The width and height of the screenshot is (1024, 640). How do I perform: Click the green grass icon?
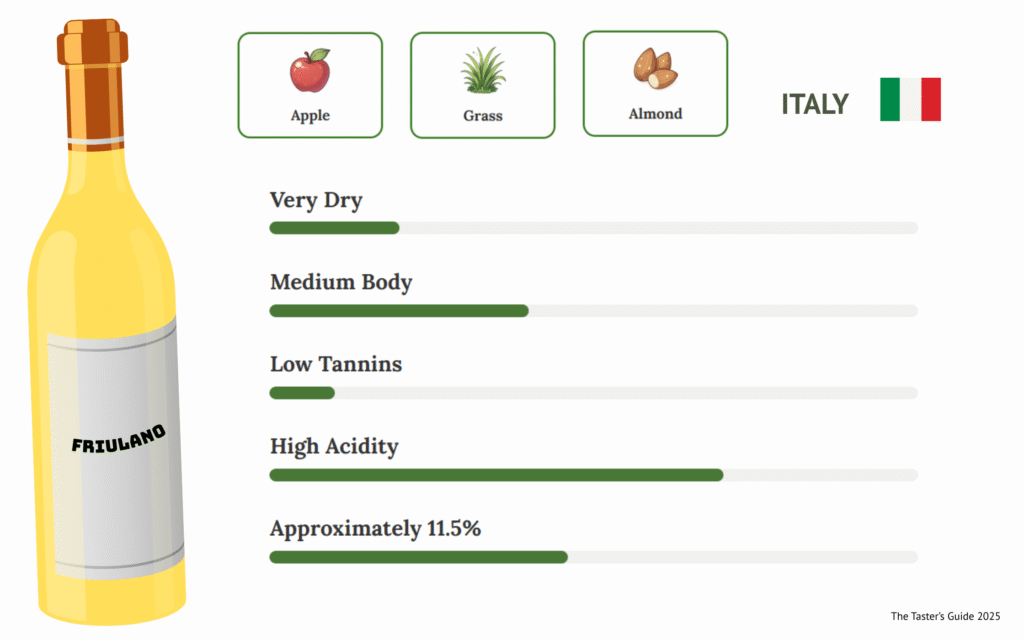tap(483, 71)
